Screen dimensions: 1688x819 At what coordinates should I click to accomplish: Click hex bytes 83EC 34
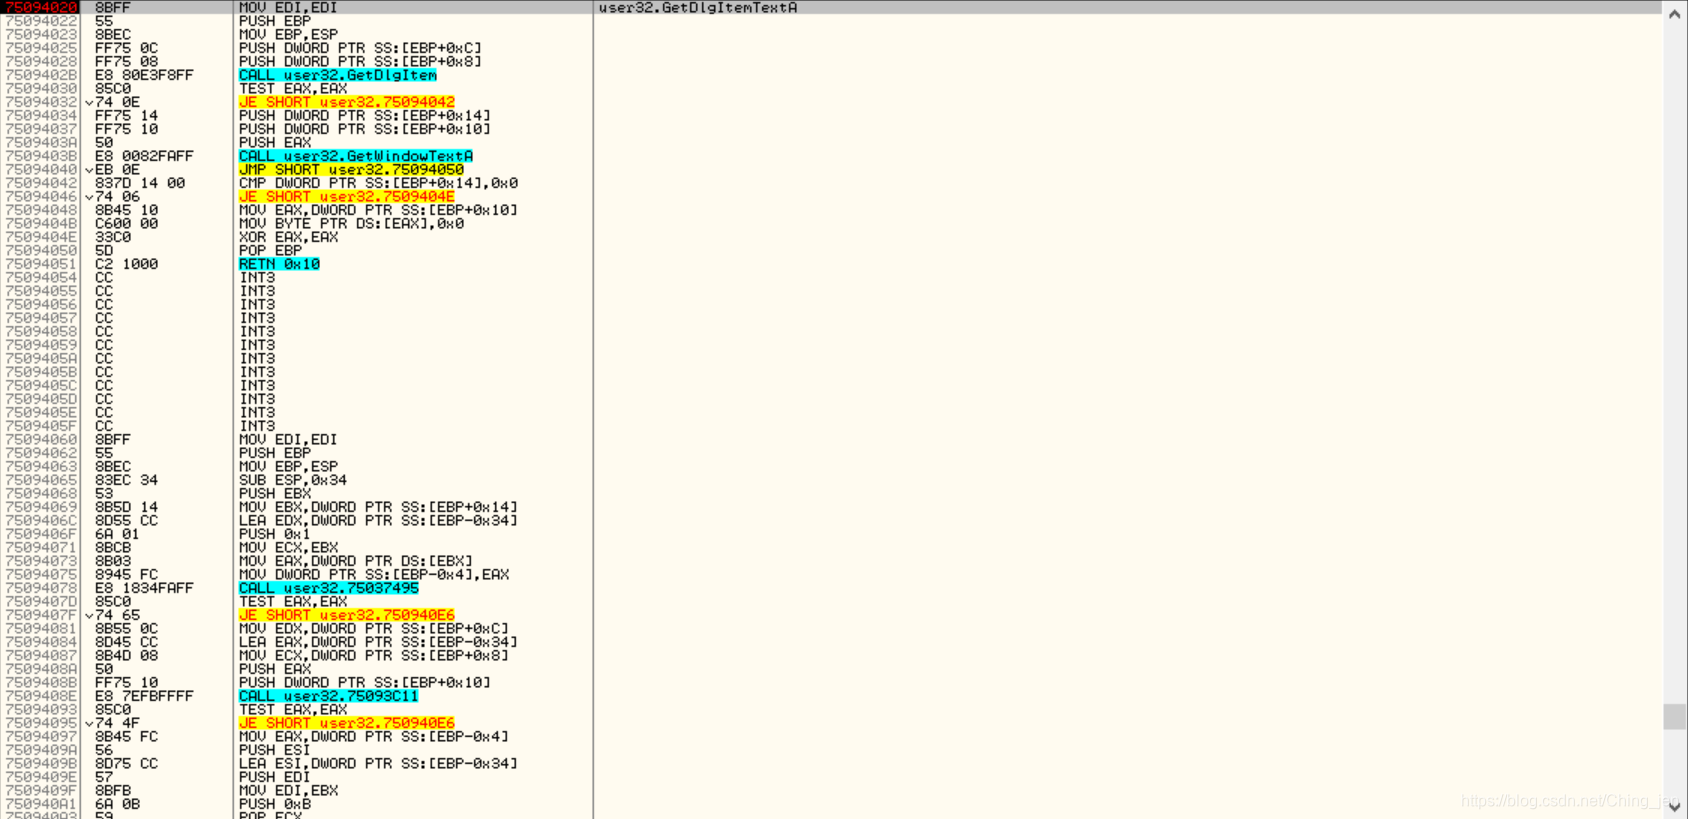[126, 480]
